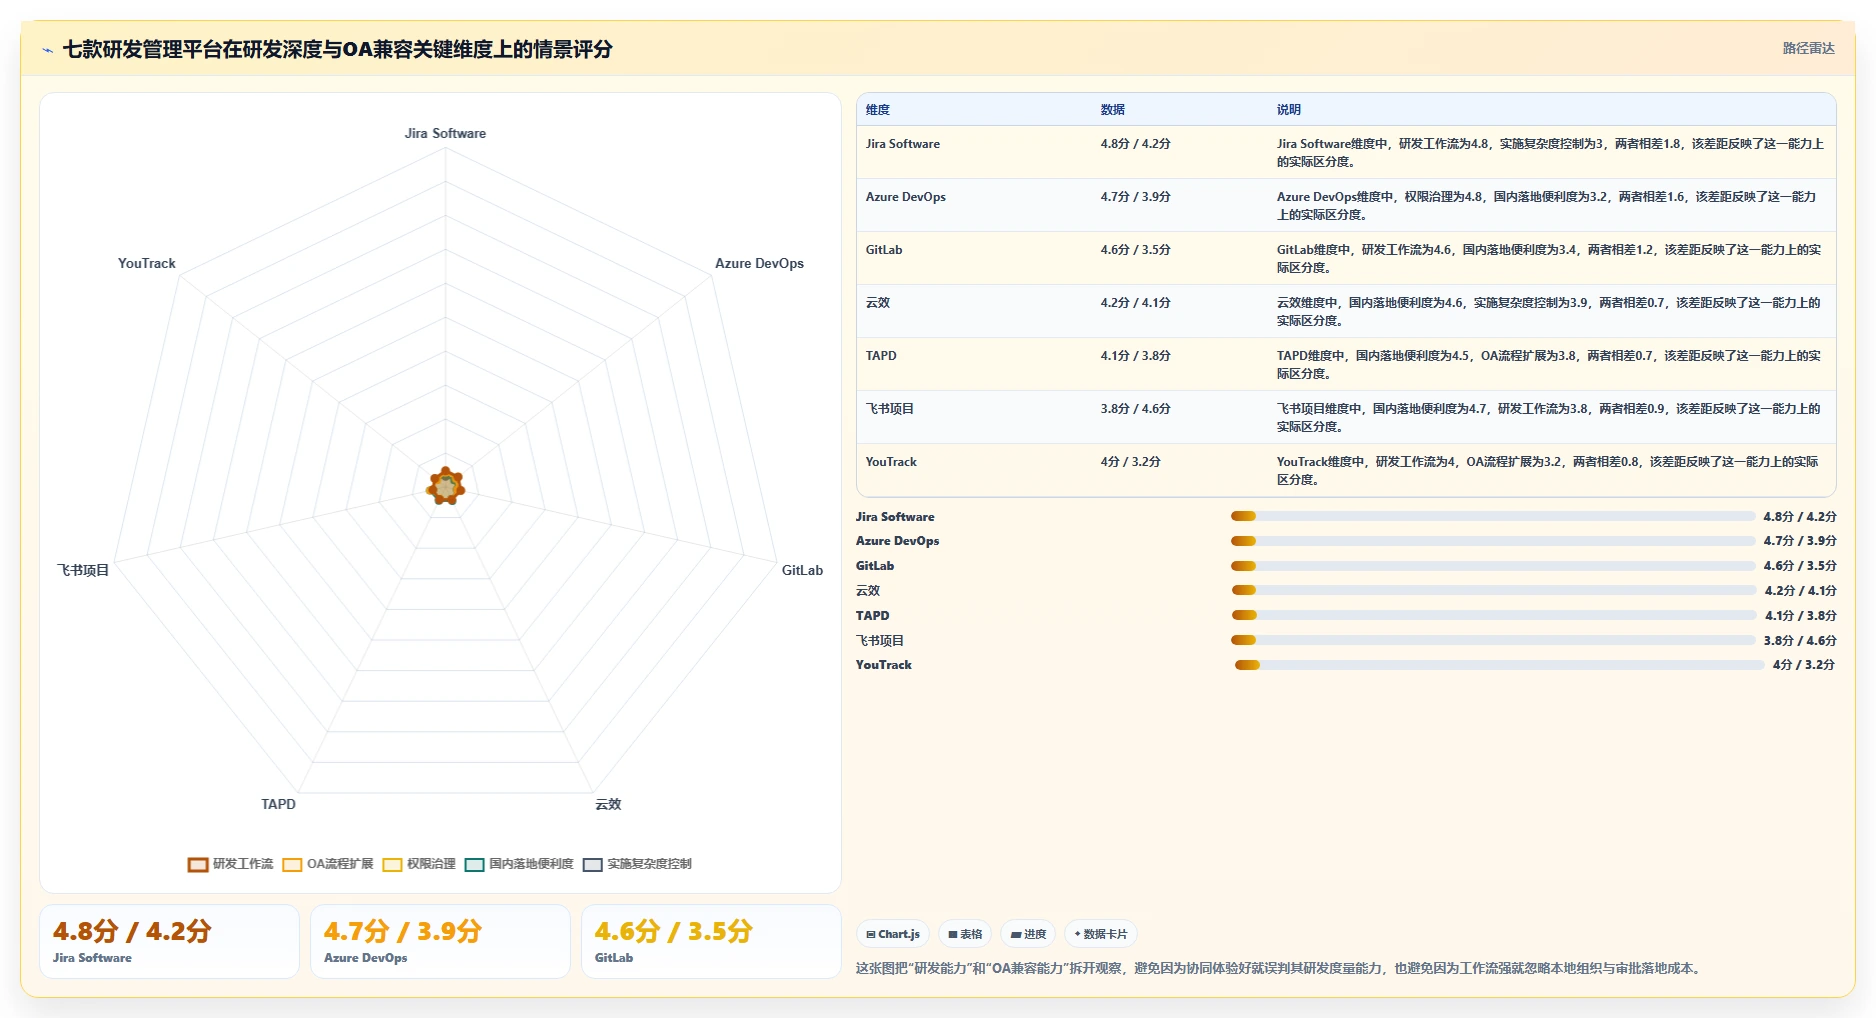Click the 3.8分 / 4.6分 progress value
1876x1018 pixels.
click(x=1800, y=641)
